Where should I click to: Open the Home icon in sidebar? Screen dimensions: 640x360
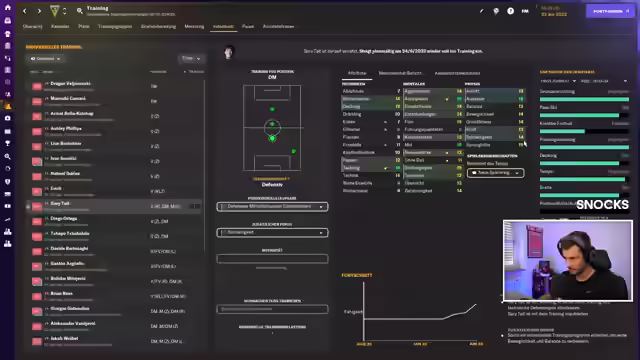(x=7, y=7)
